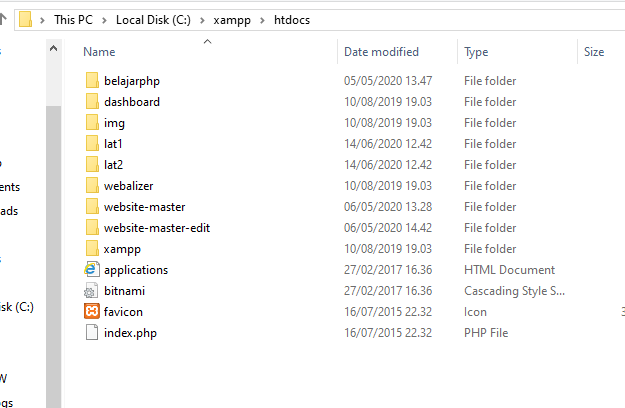Screen dimensions: 625x408
Task: Click the Icon type cell for favicon
Action: [475, 312]
